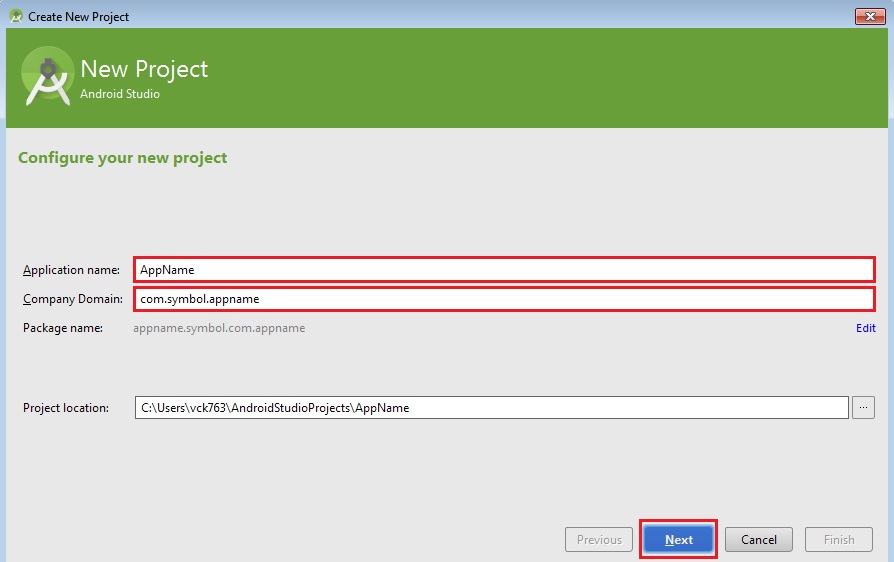Image resolution: width=894 pixels, height=562 pixels.
Task: Click the disabled Previous button
Action: click(599, 540)
